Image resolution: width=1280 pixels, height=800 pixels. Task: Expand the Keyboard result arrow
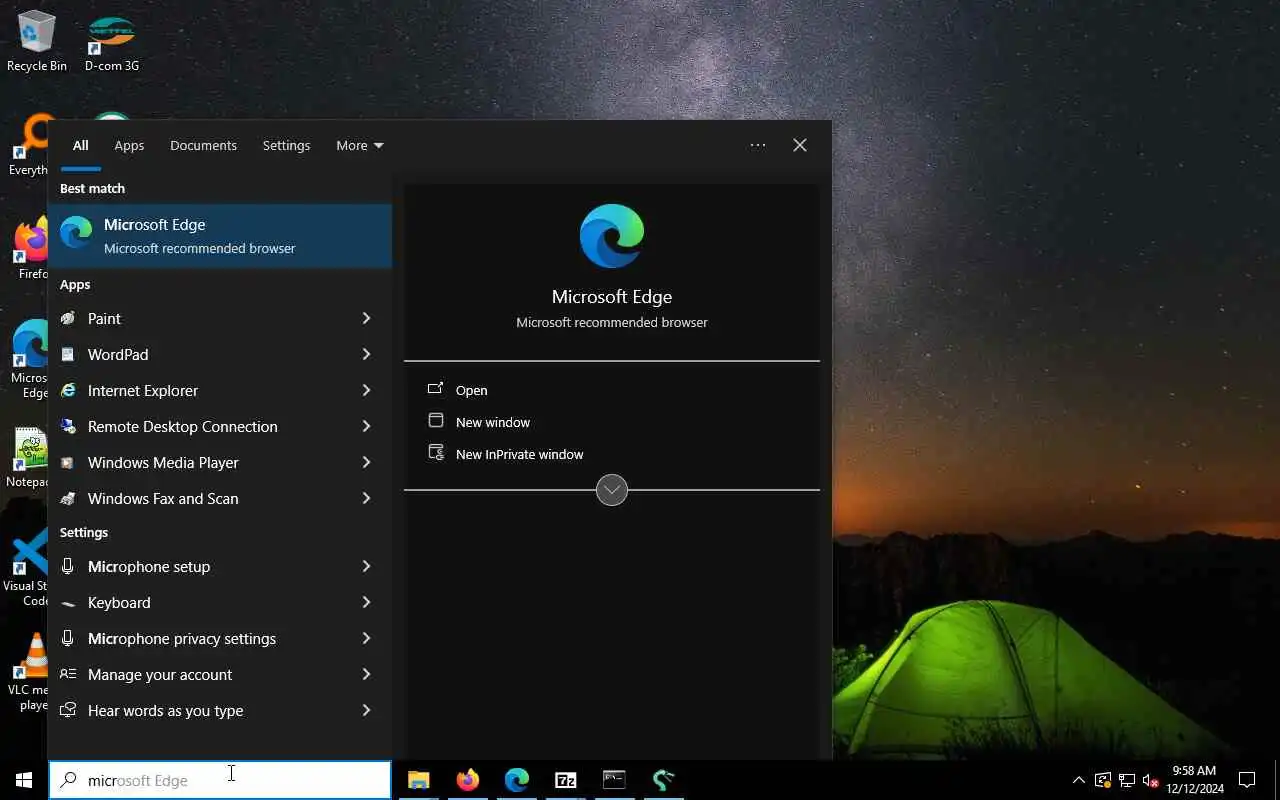pyautogui.click(x=366, y=602)
